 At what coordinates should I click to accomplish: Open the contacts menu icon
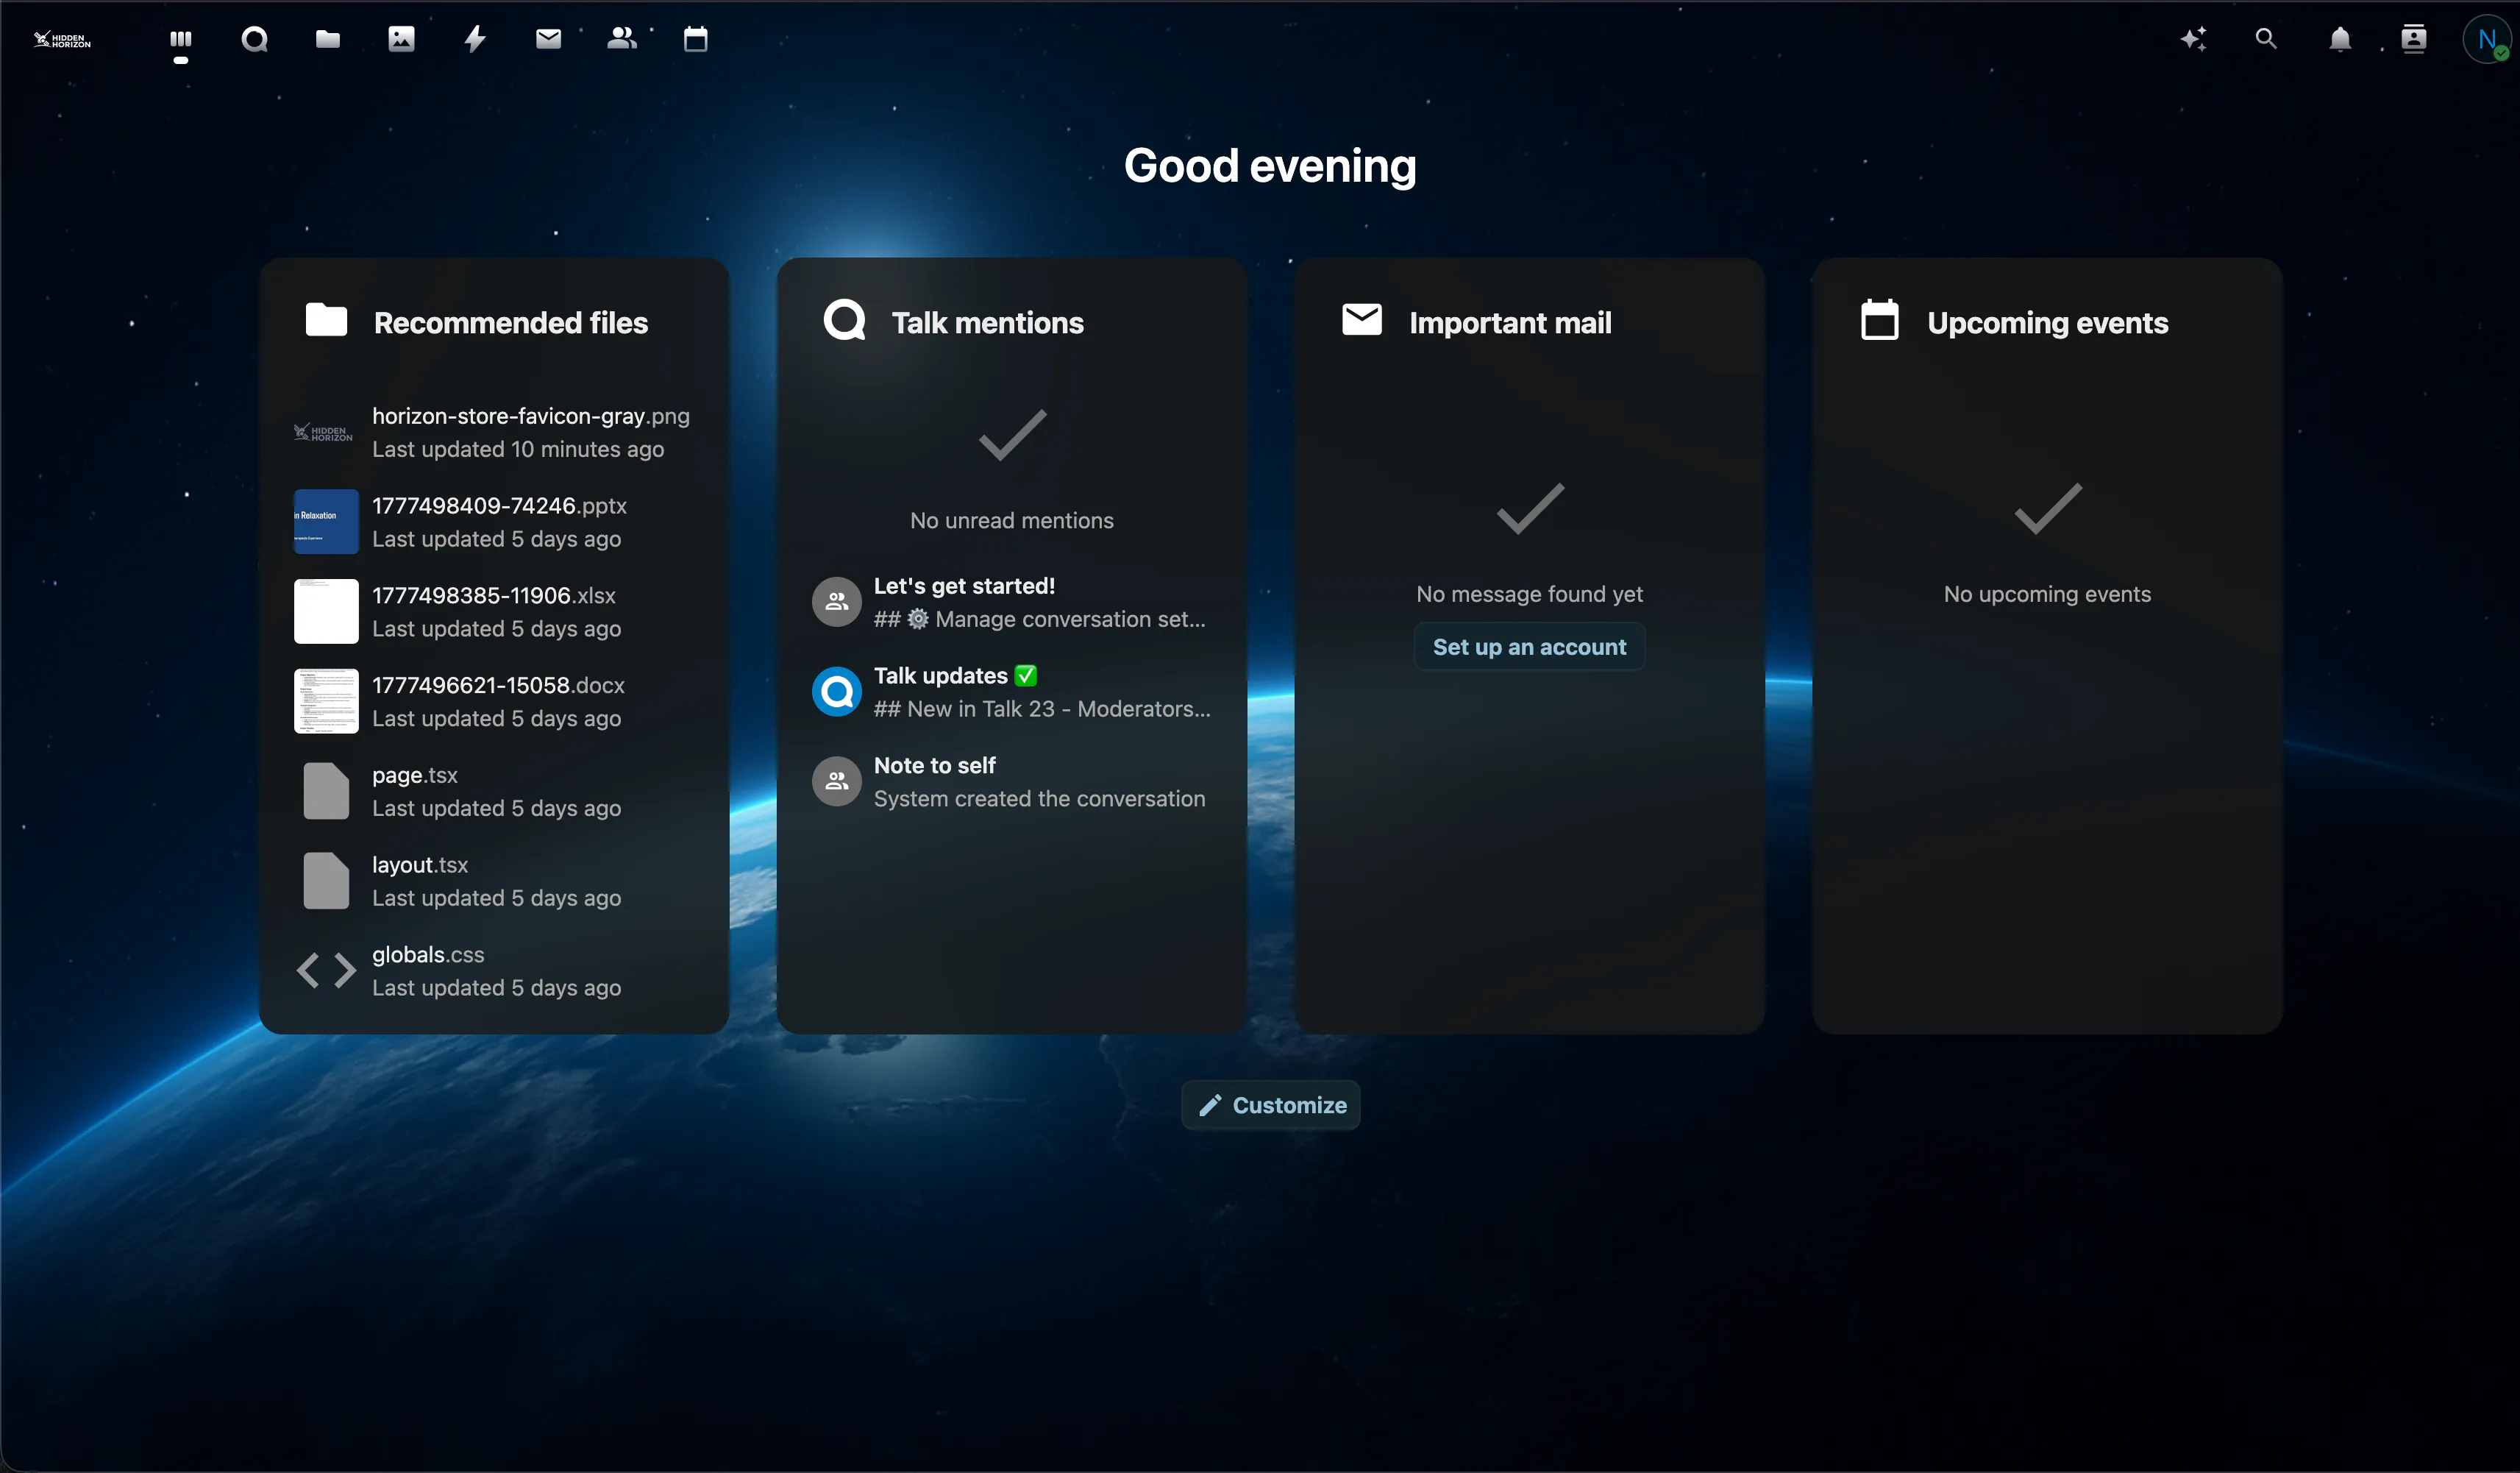[2414, 39]
